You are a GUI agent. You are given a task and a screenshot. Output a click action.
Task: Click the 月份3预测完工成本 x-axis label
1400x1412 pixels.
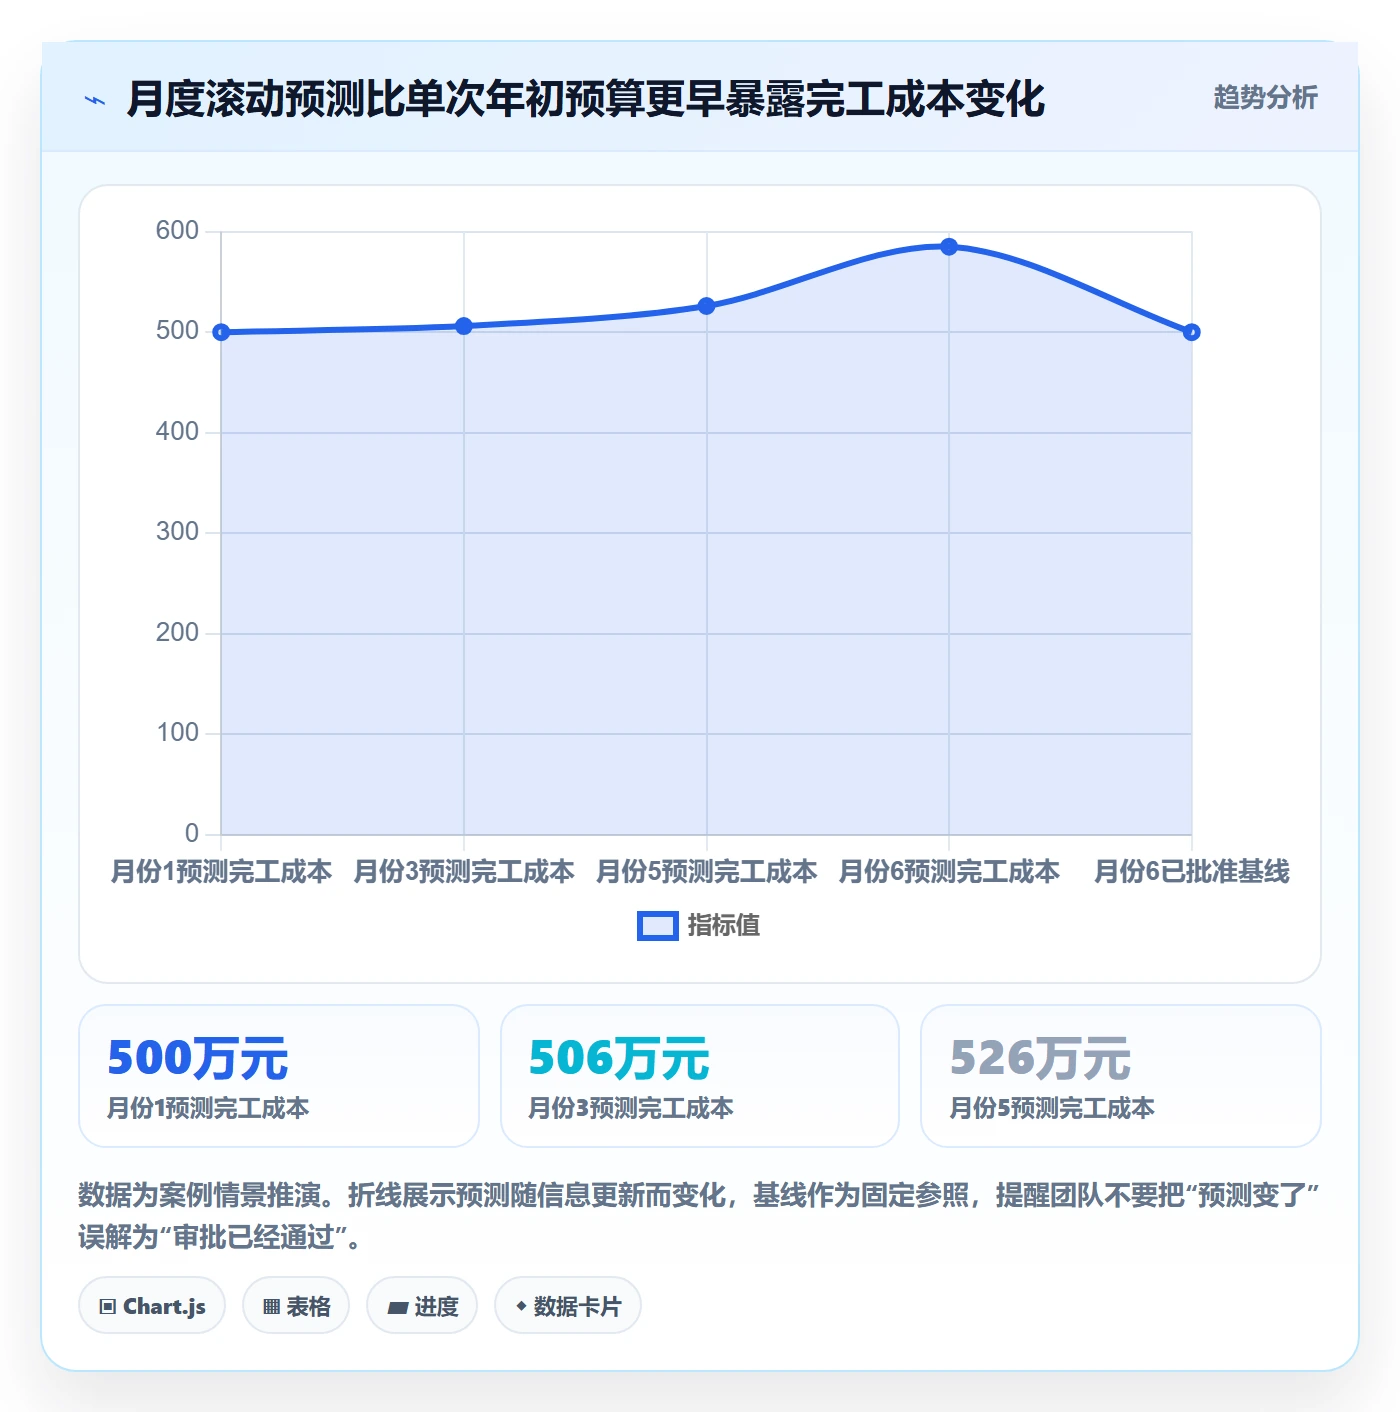[464, 872]
